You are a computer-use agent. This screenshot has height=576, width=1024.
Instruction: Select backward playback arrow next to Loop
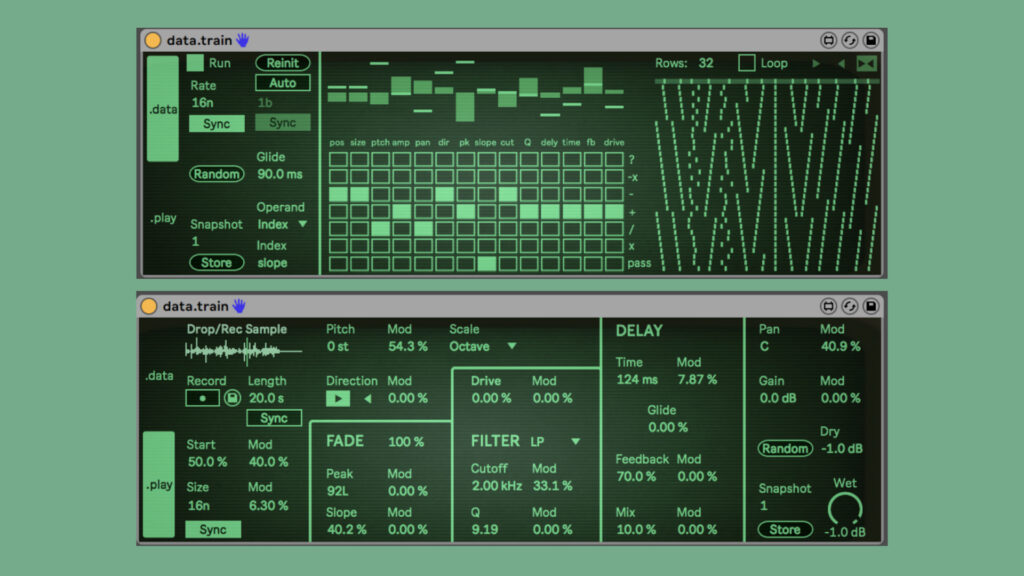click(x=840, y=63)
